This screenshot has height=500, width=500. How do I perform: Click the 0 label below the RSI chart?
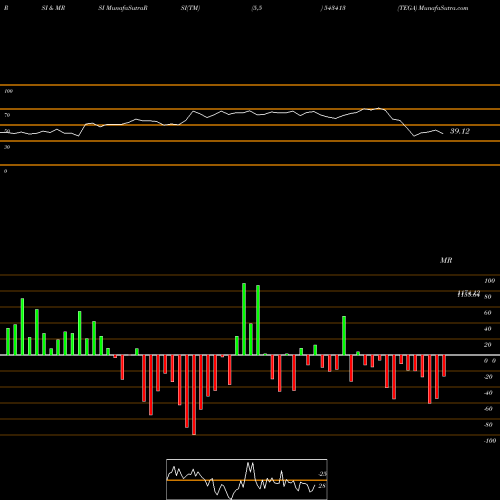tap(5, 171)
